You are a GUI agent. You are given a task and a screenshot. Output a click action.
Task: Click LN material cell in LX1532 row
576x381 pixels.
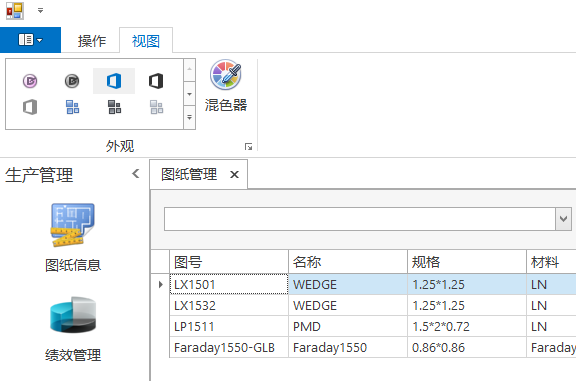pos(551,305)
